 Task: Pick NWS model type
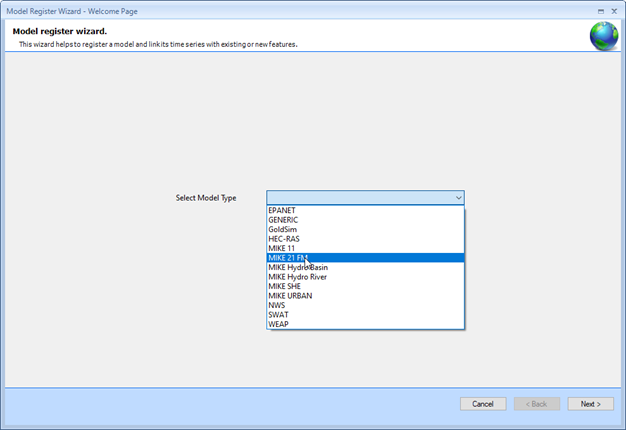point(365,305)
